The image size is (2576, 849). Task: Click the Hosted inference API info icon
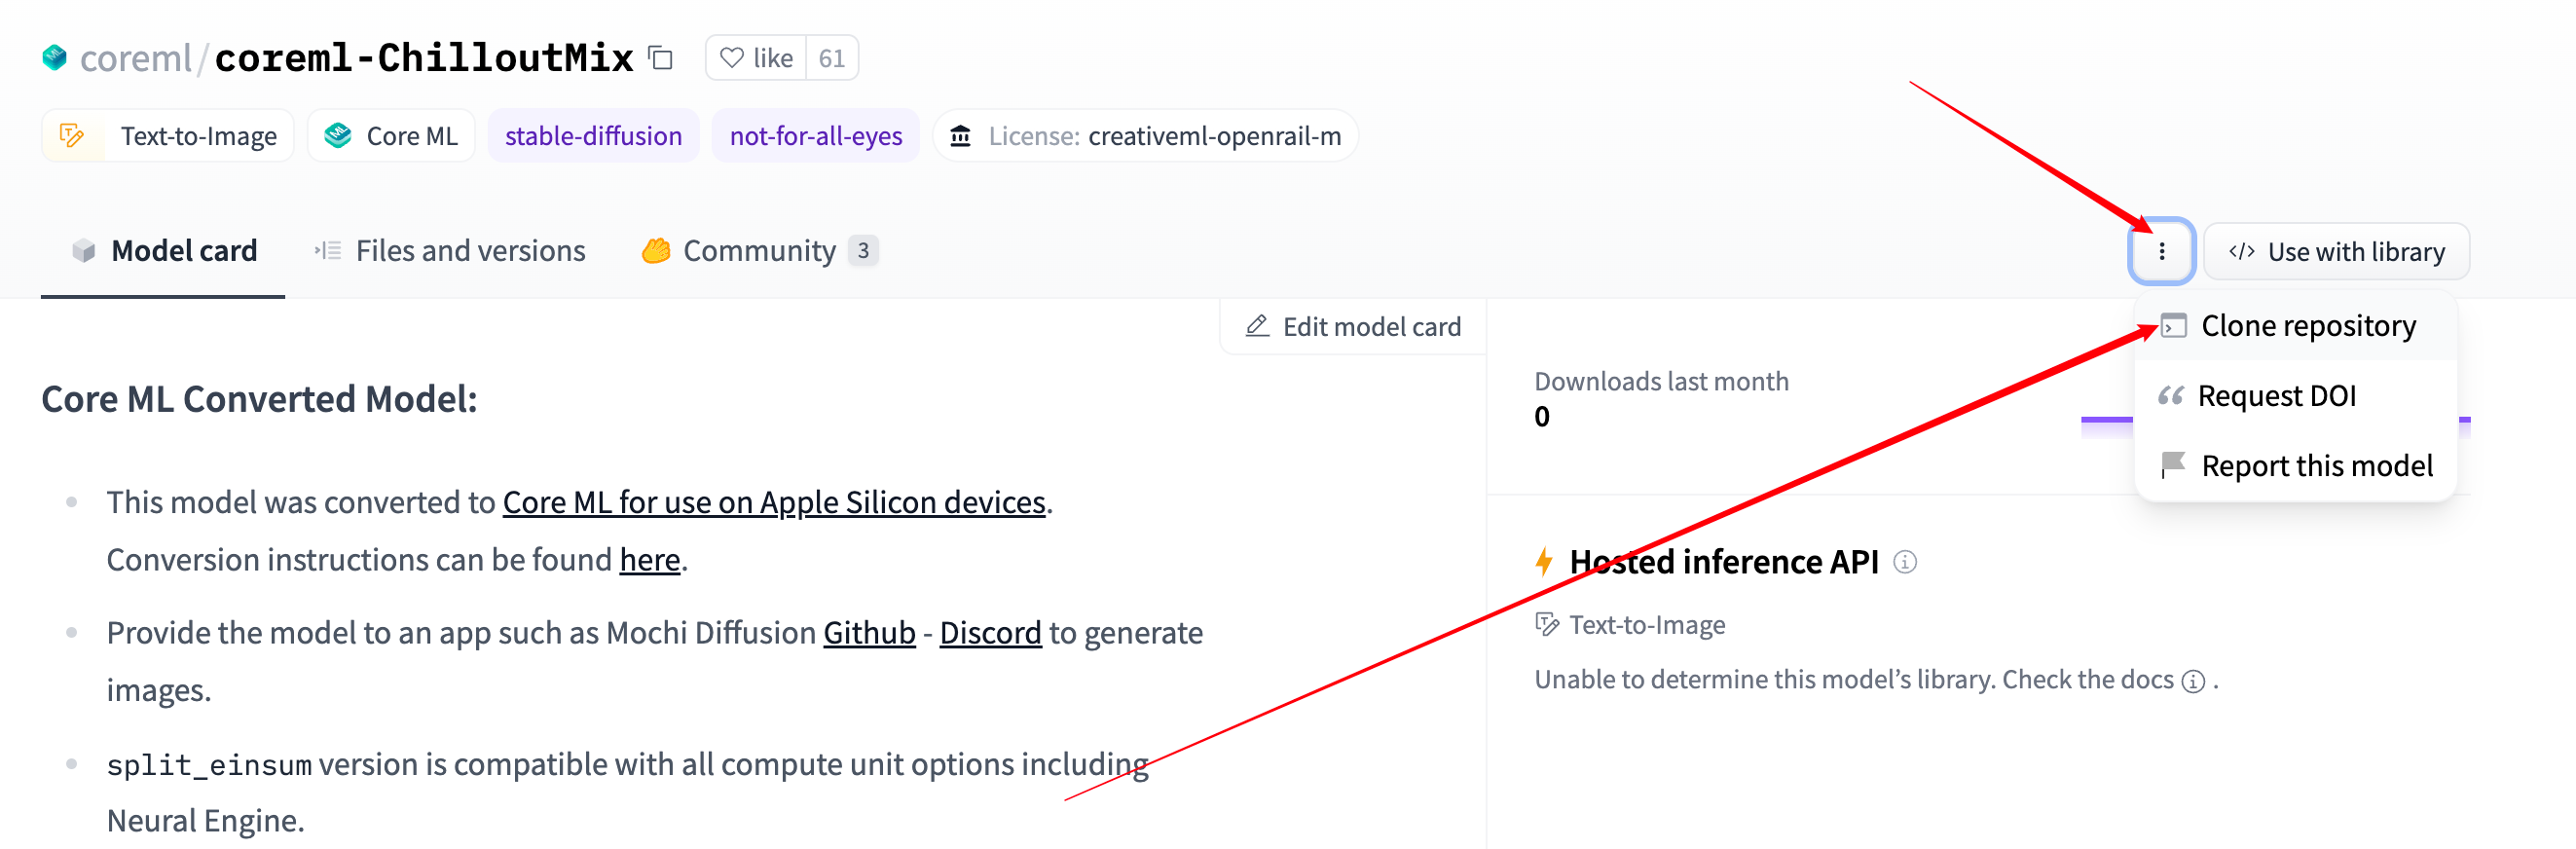coord(1905,562)
